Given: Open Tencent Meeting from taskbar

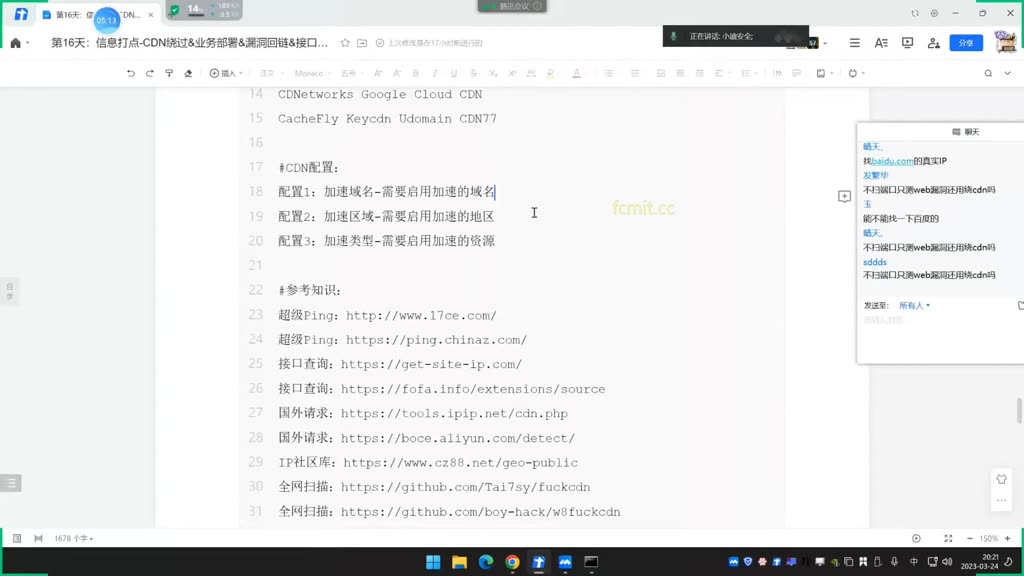Looking at the screenshot, I should pyautogui.click(x=565, y=562).
